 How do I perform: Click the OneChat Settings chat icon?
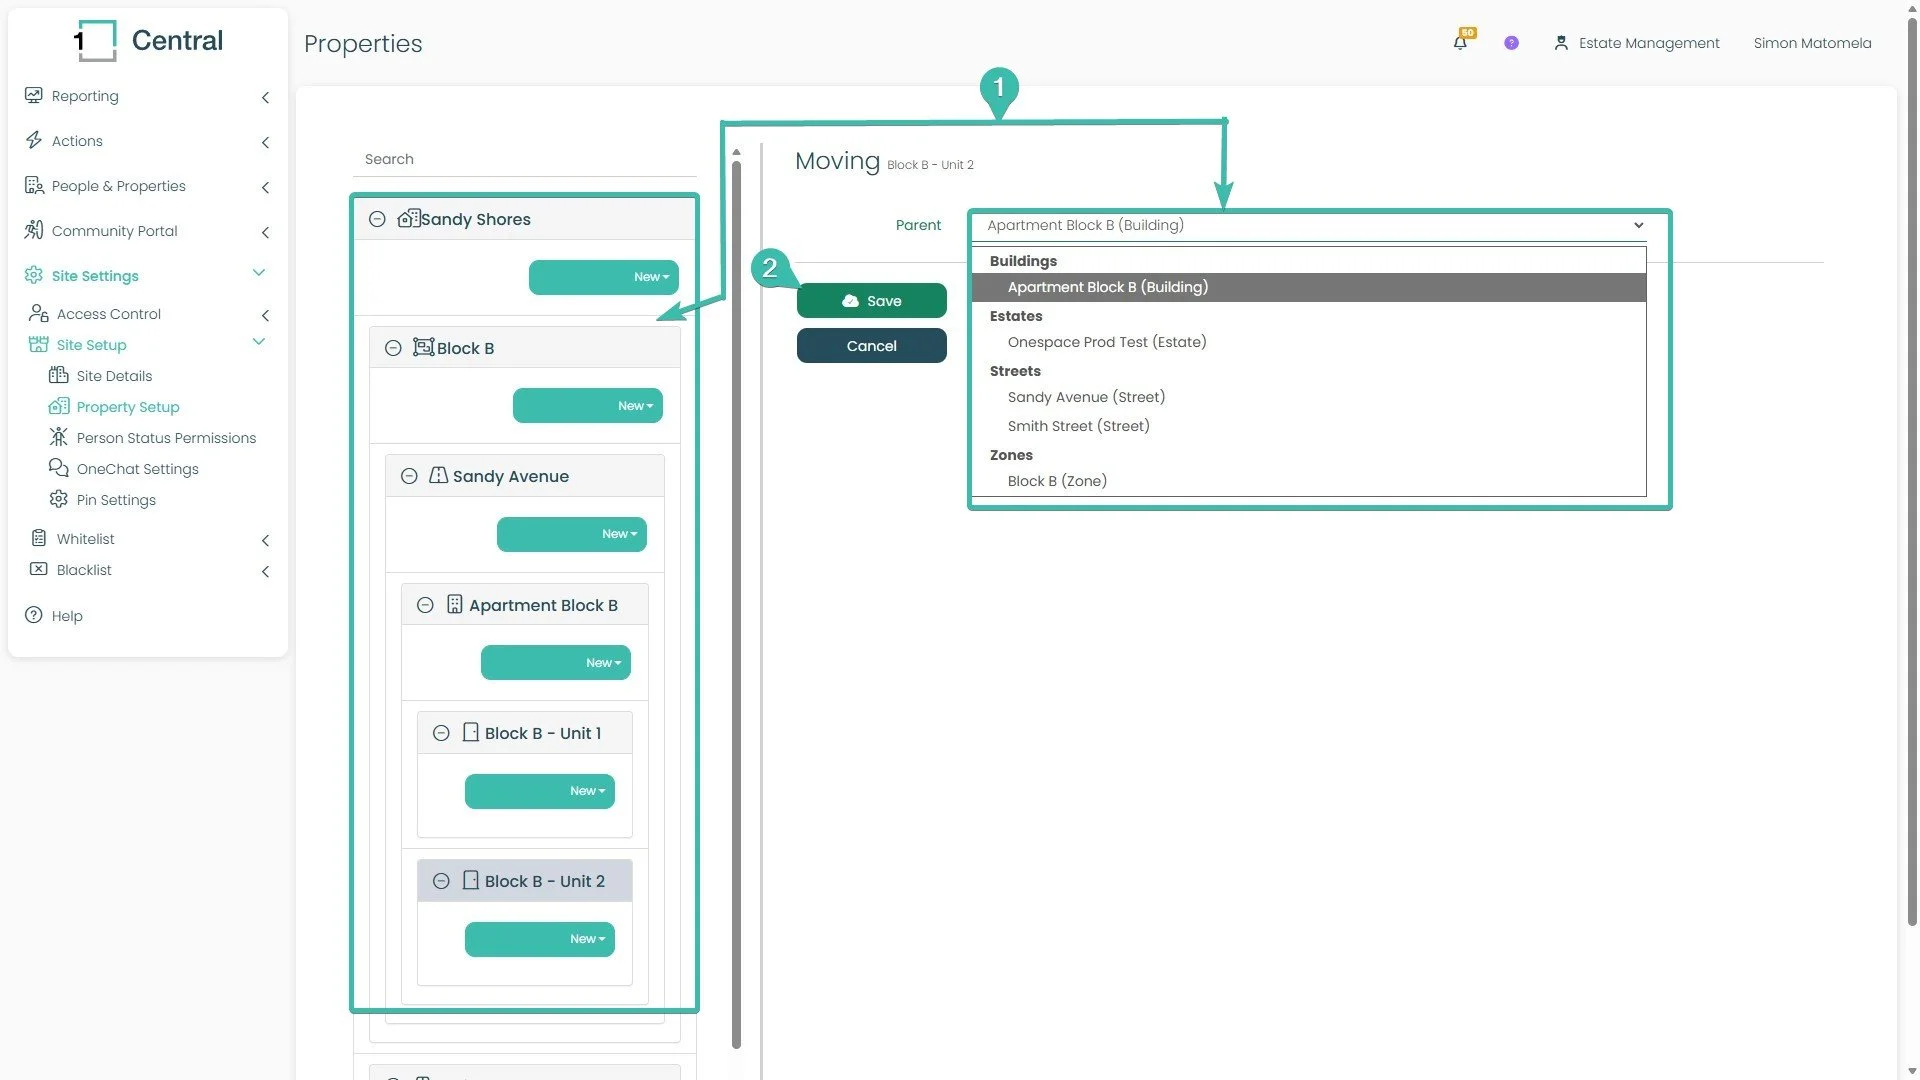(59, 469)
